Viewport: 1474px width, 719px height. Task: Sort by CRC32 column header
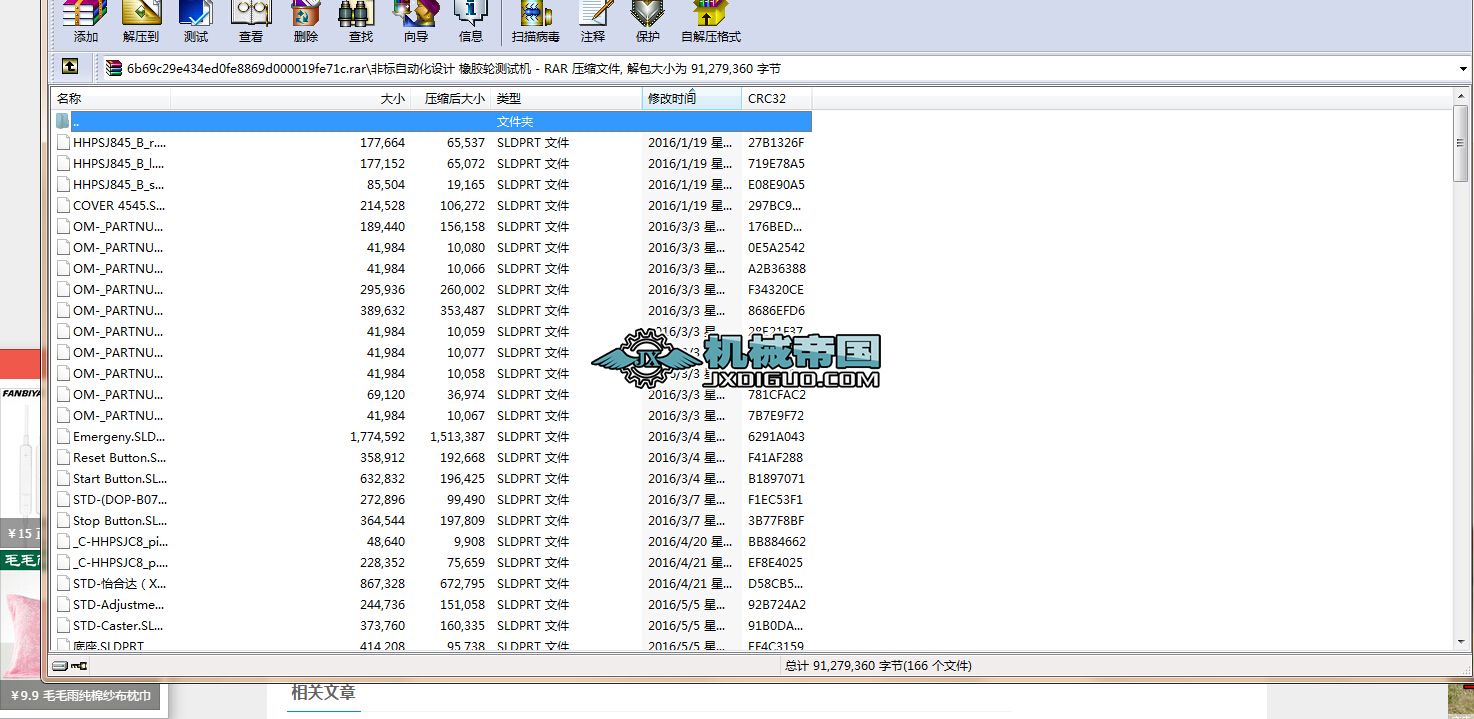[777, 98]
